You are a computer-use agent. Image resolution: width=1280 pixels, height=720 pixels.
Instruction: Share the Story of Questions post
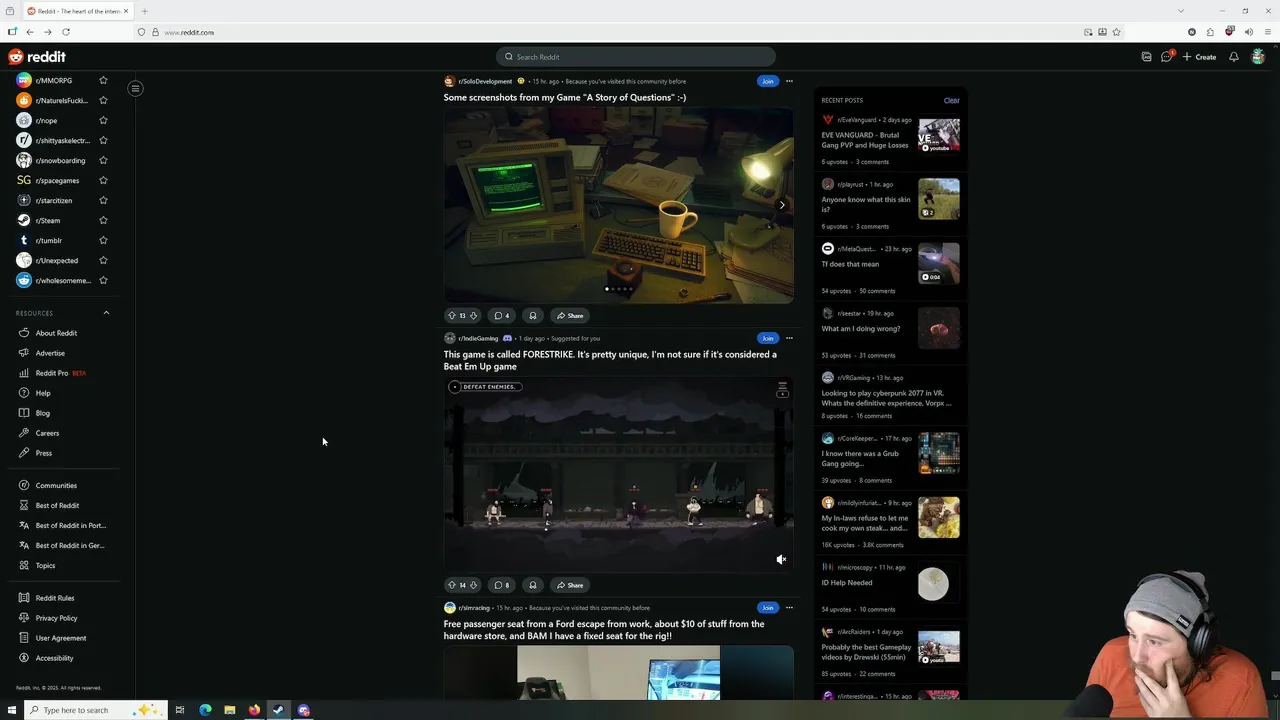pos(570,316)
